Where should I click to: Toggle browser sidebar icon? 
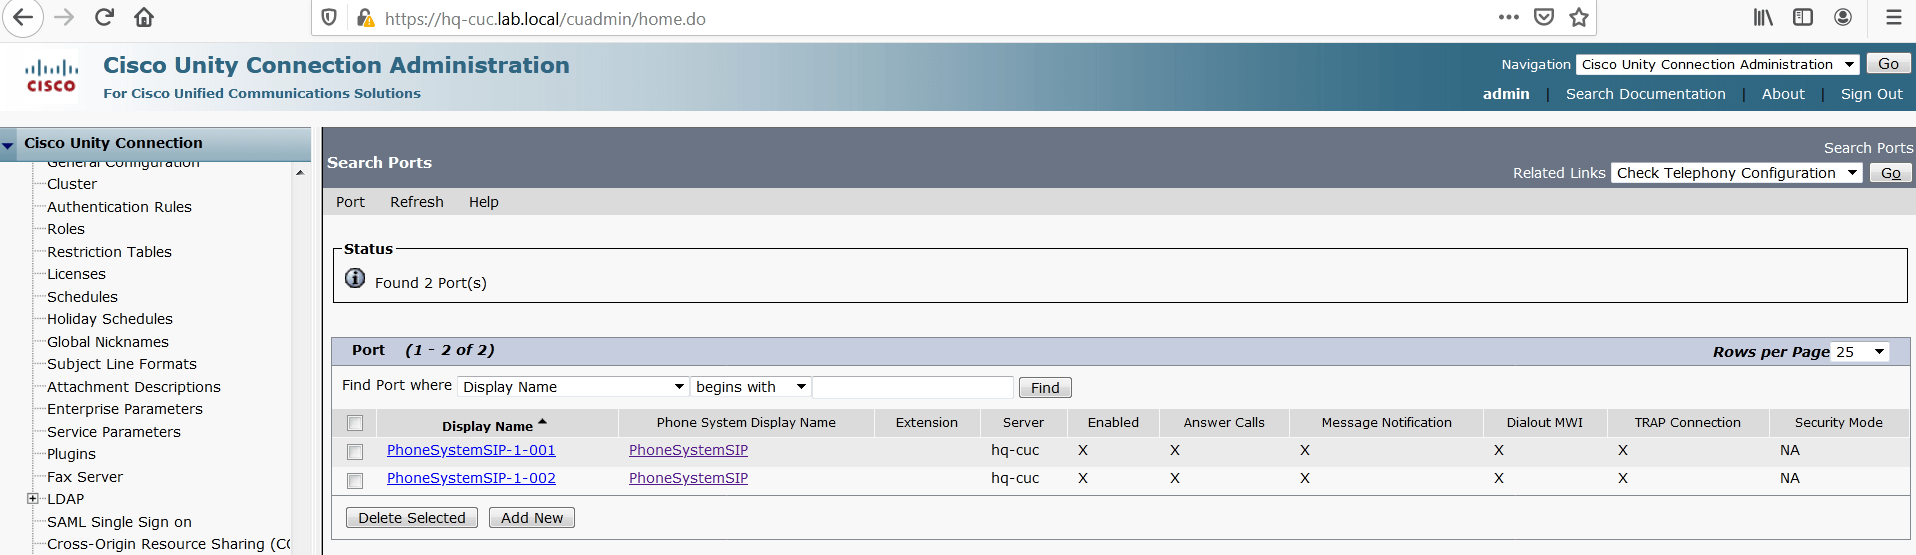click(x=1803, y=17)
